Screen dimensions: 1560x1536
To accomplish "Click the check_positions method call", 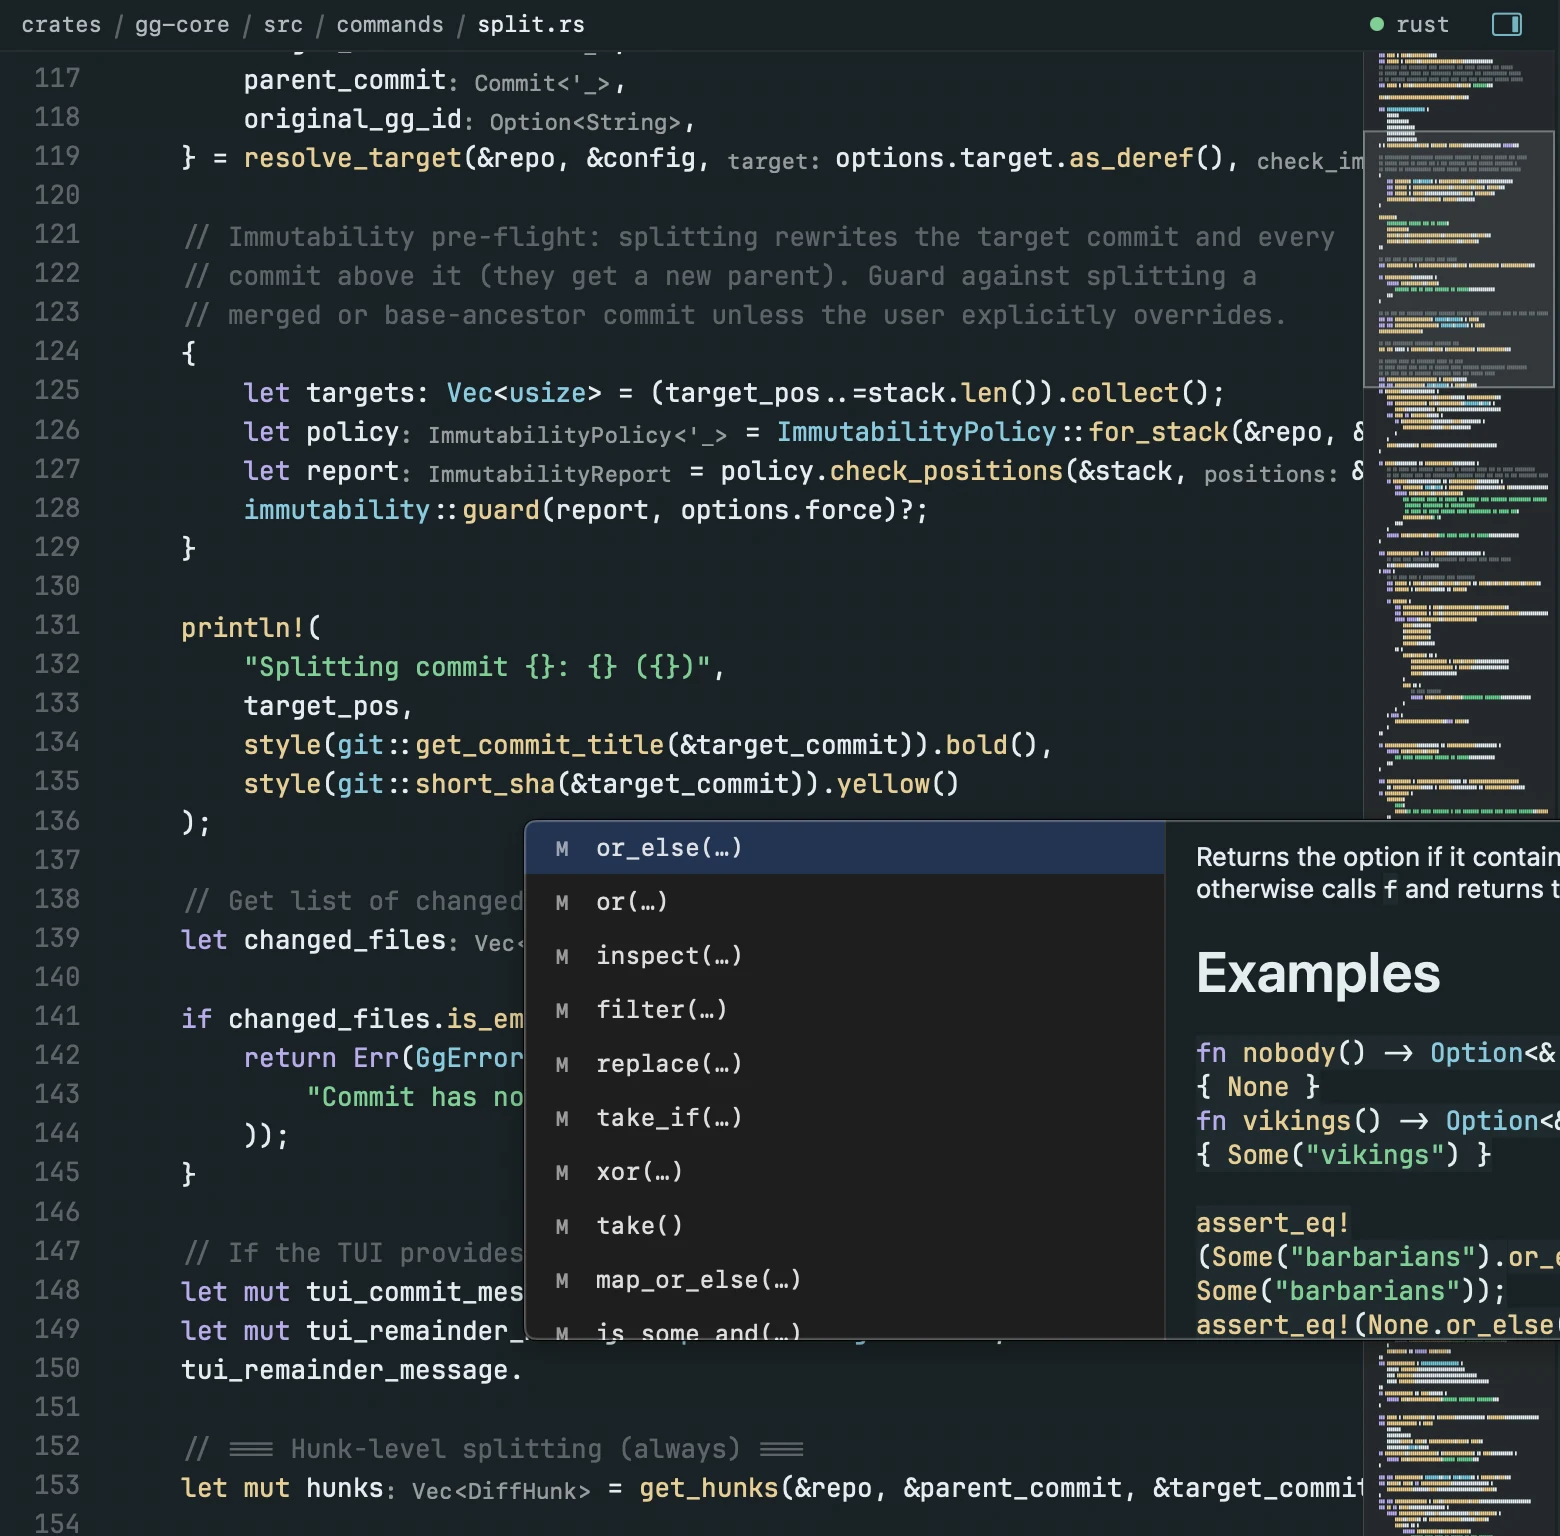I will point(946,471).
